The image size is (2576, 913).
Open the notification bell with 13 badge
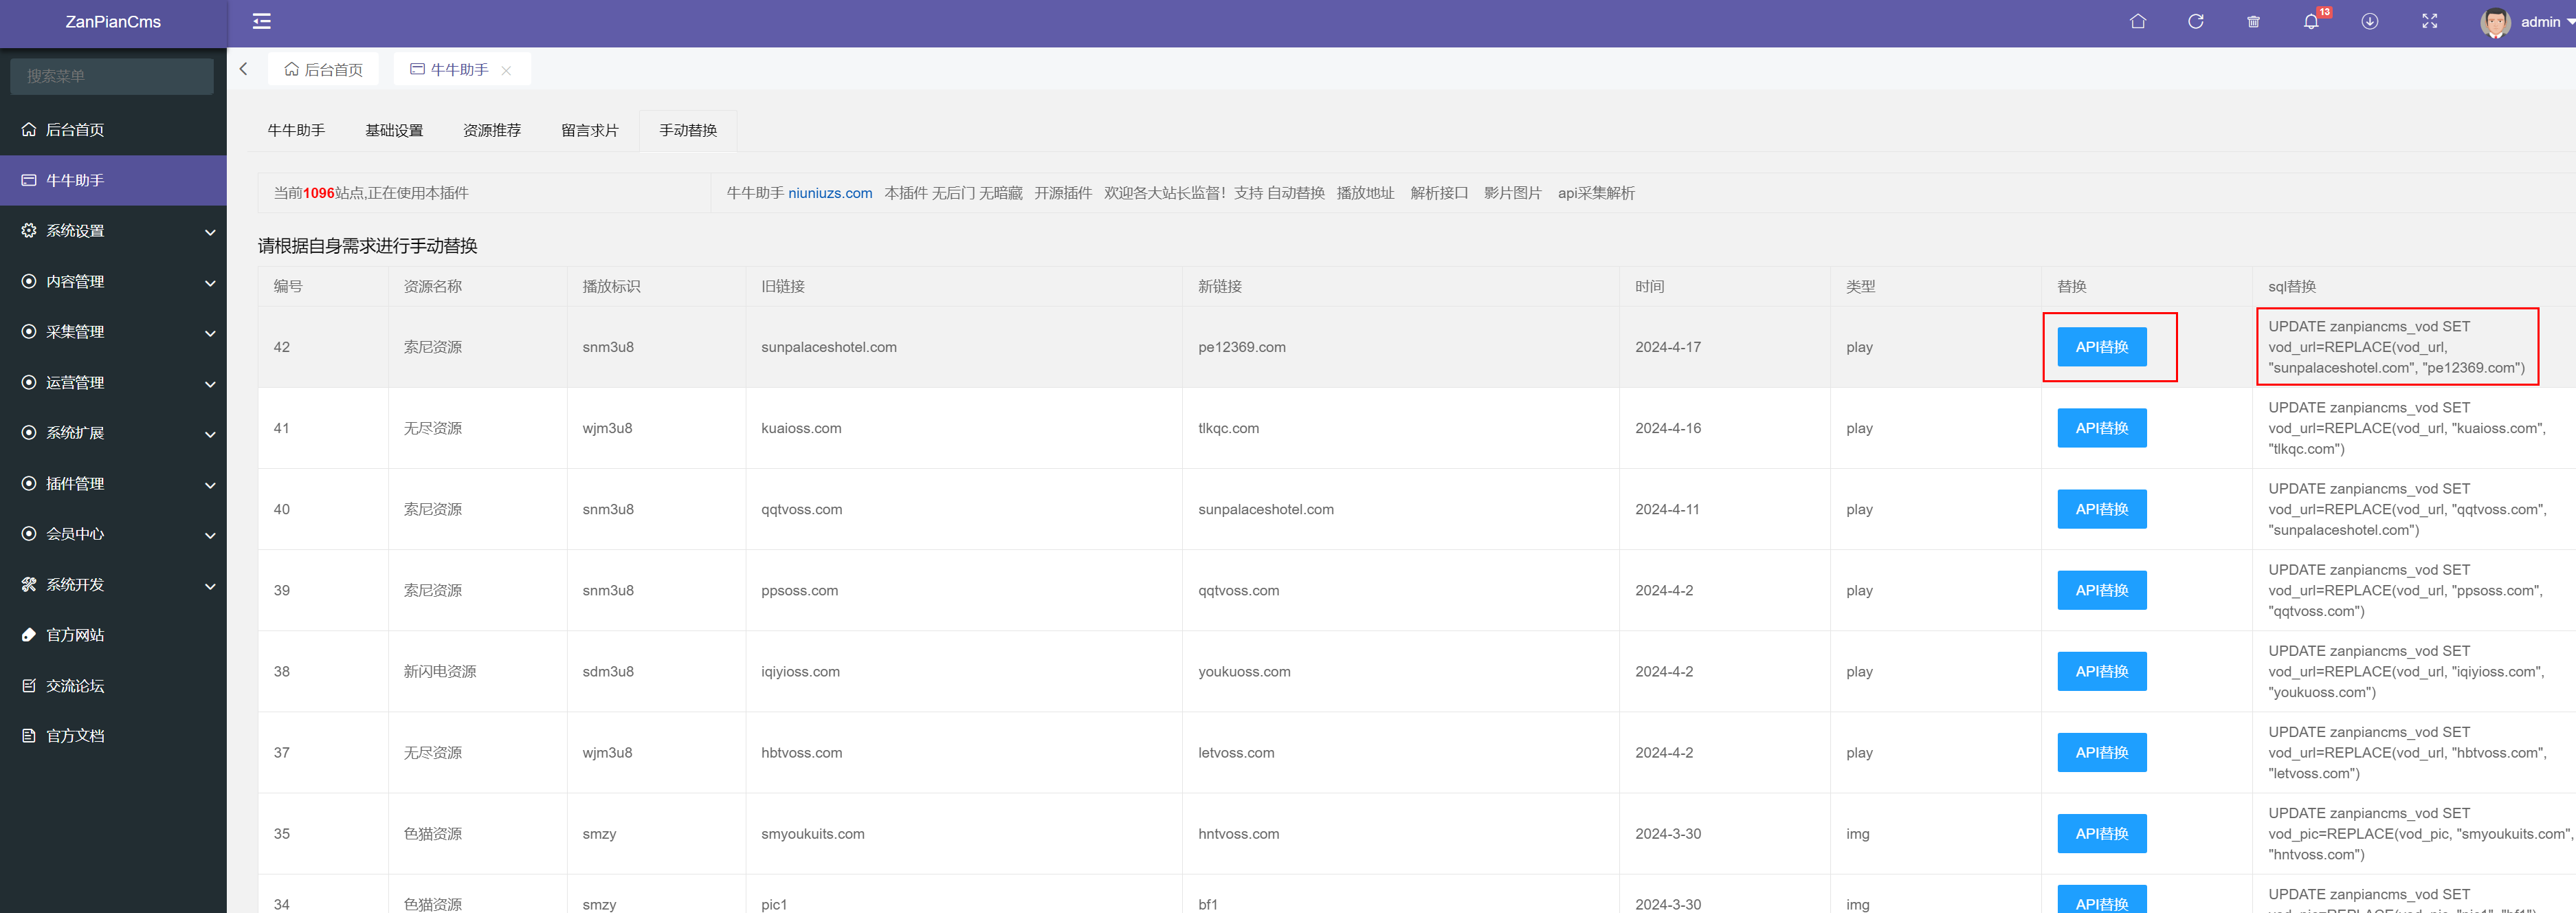2311,21
